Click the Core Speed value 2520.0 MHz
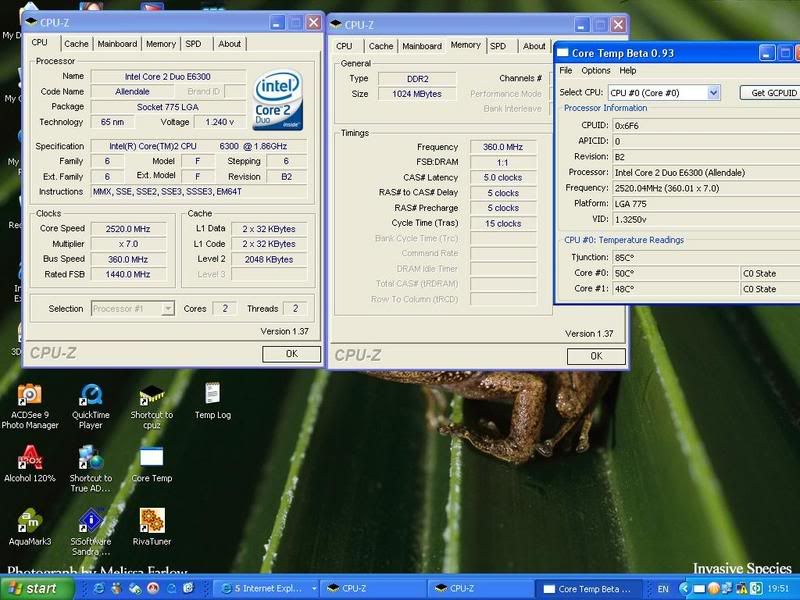 click(128, 229)
